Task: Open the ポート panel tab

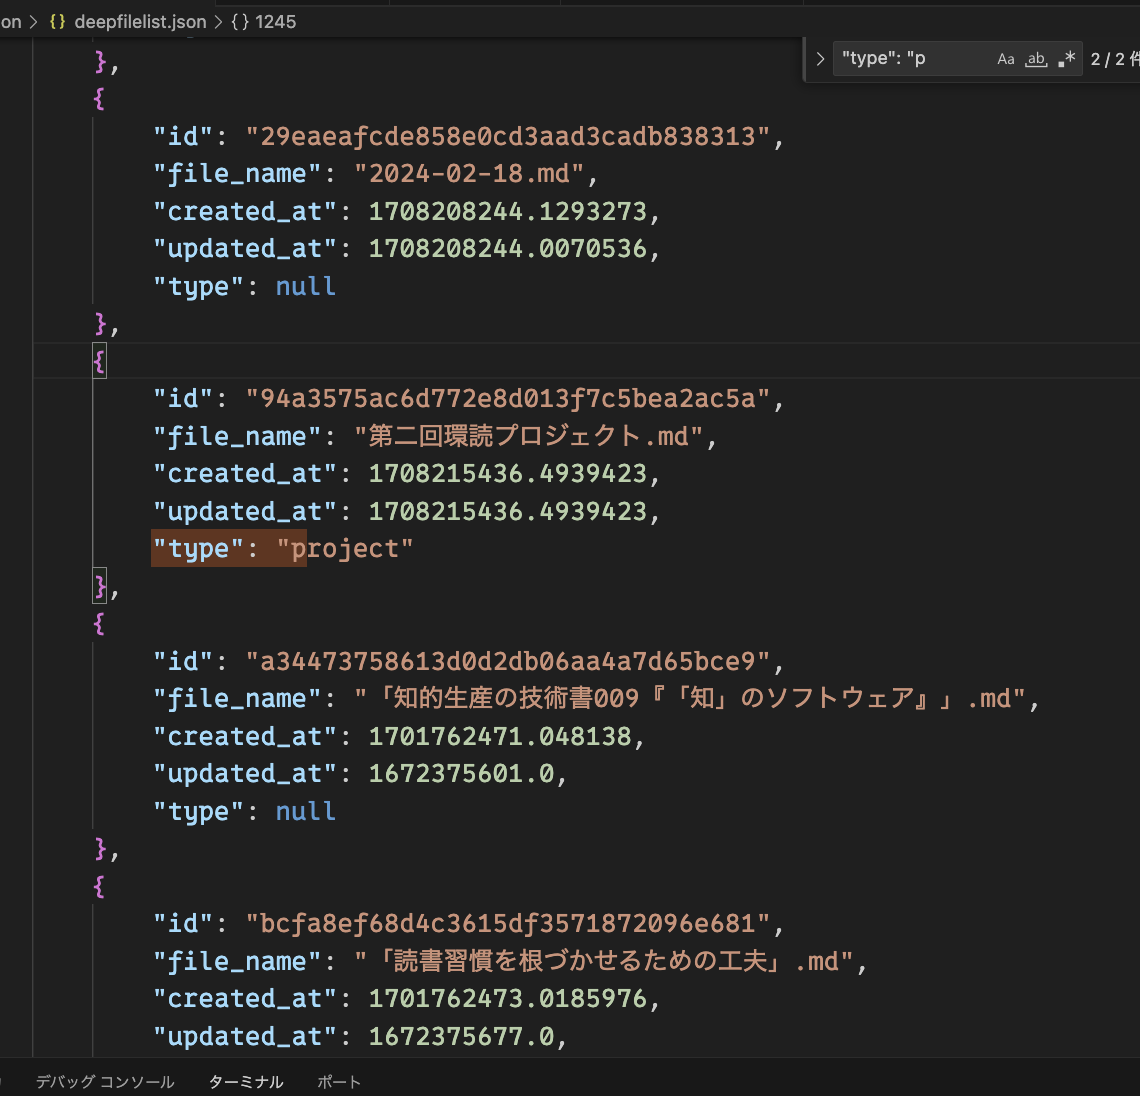Action: [x=339, y=1082]
